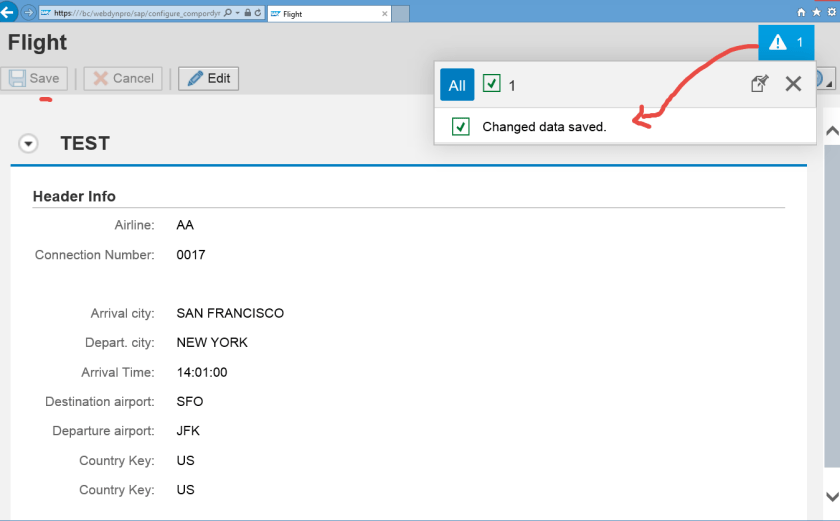Screen dimensions: 840x521
Task: Click the browser home icon
Action: pos(801,12)
